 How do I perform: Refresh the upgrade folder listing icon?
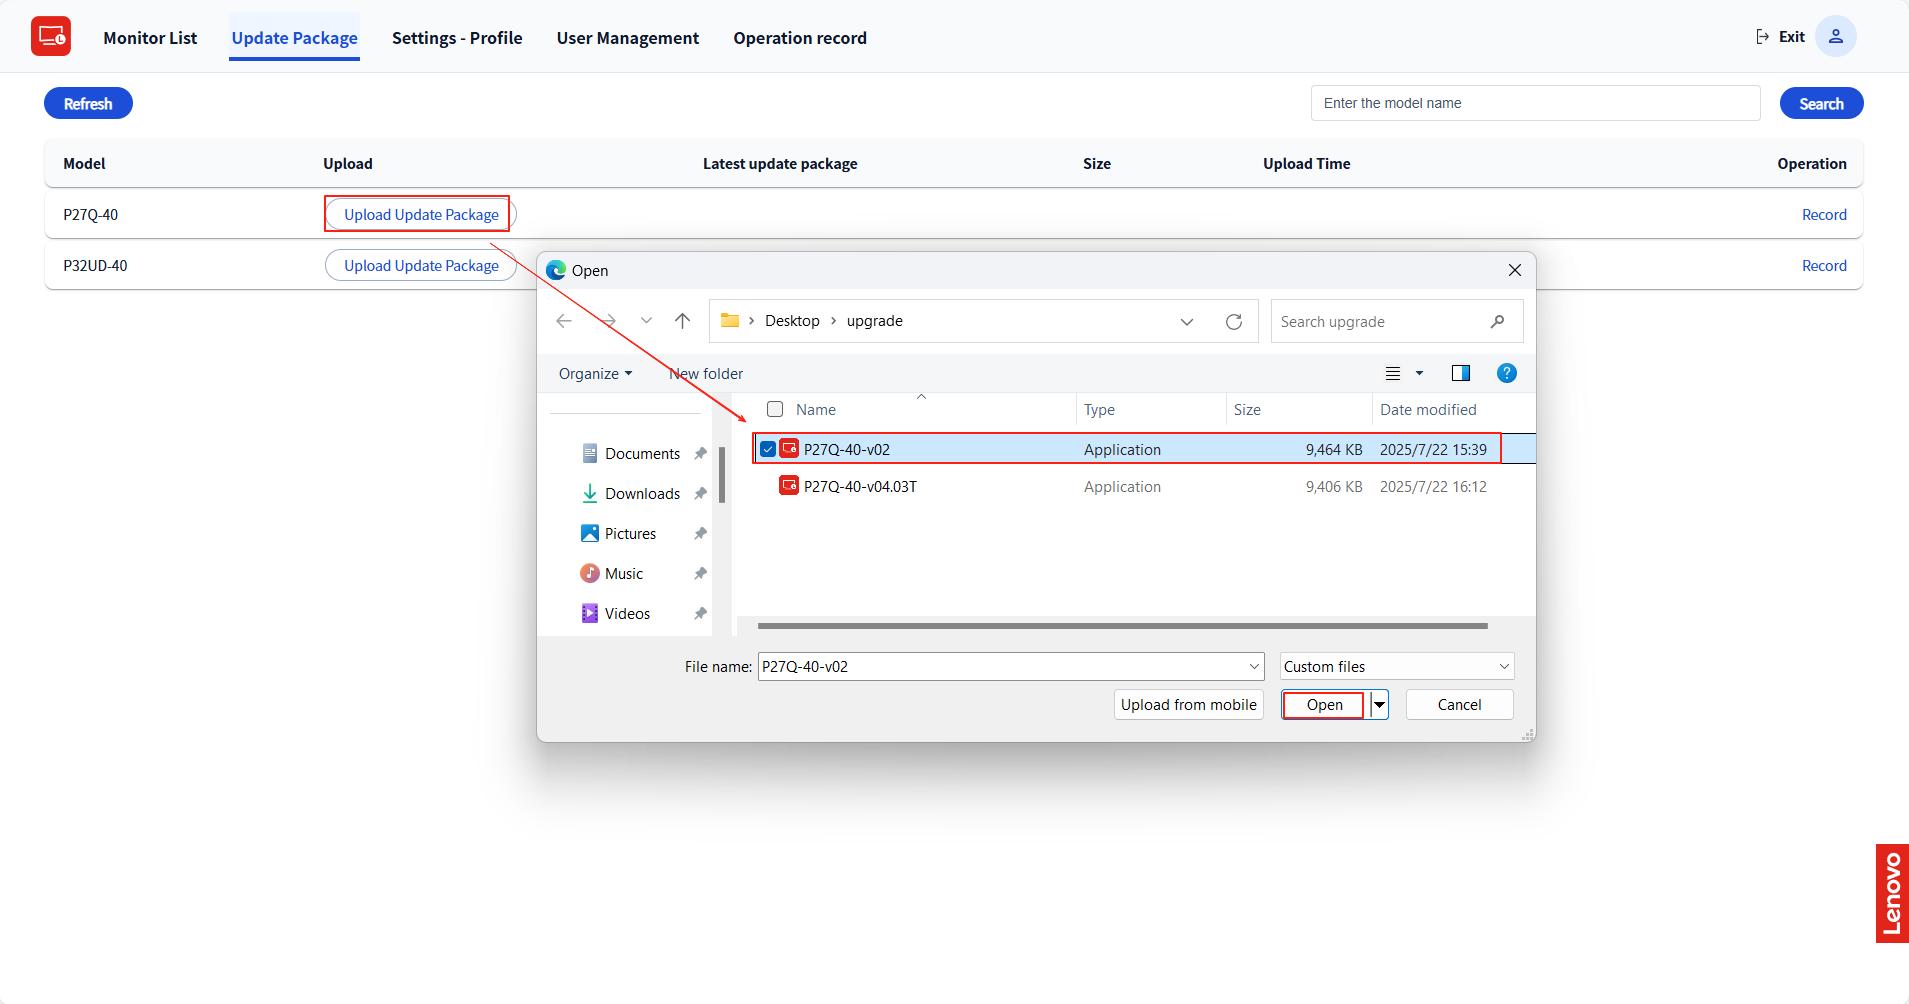[1233, 321]
